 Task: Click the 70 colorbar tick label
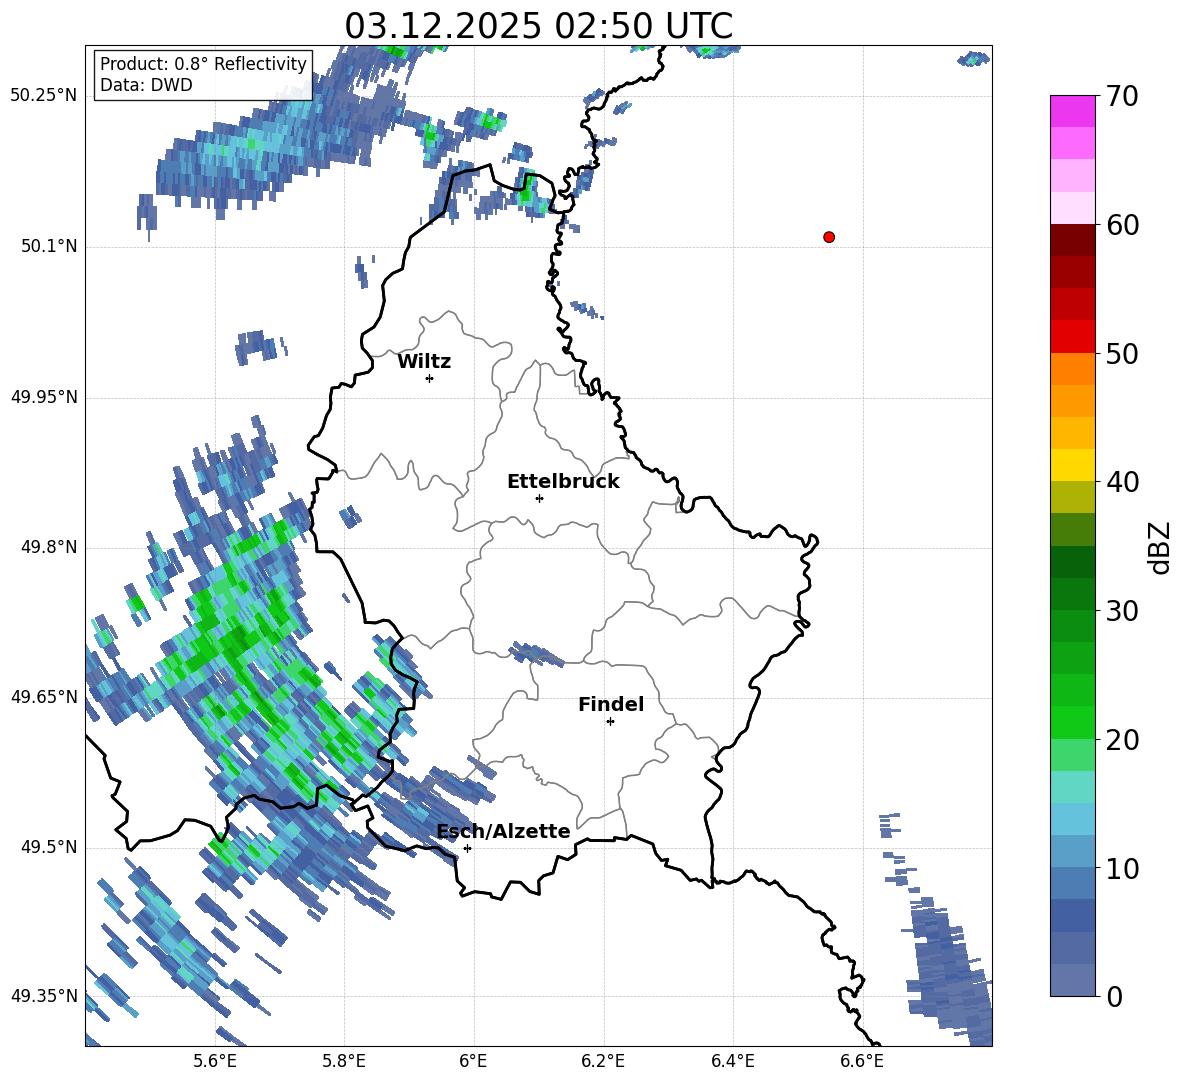[1122, 97]
